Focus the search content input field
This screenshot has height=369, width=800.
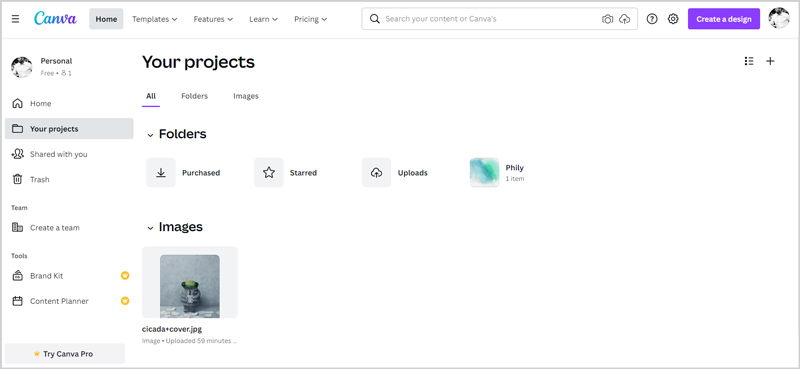click(490, 19)
